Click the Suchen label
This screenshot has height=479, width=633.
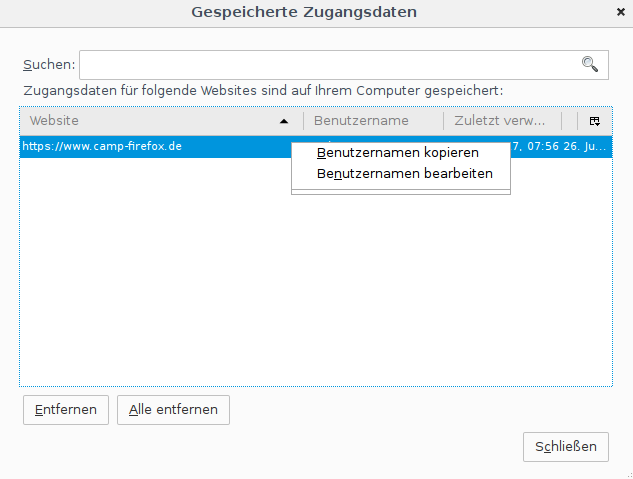[49, 65]
